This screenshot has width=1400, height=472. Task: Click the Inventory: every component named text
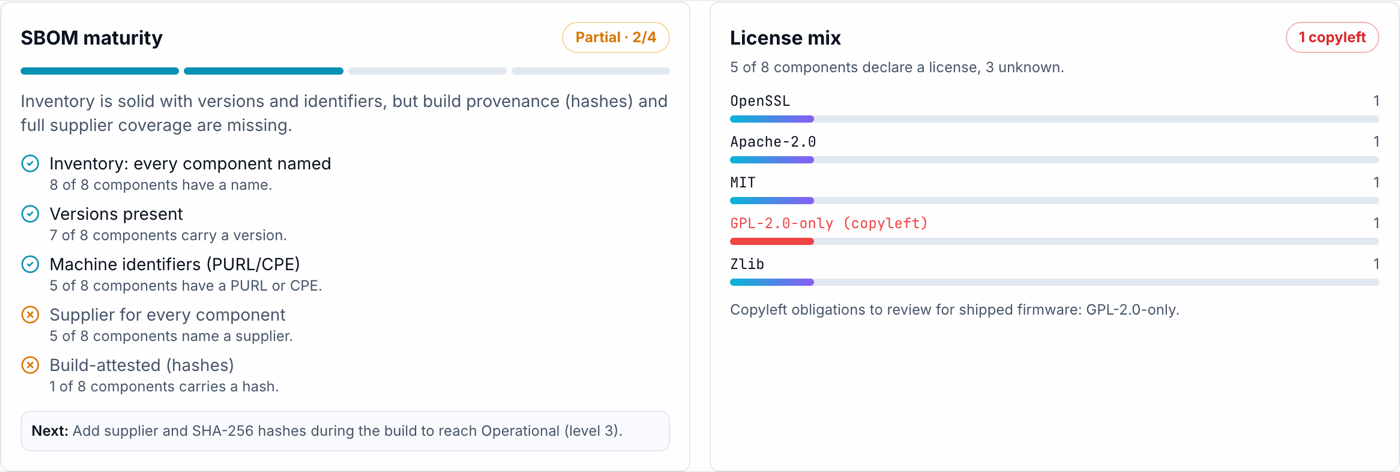point(190,163)
